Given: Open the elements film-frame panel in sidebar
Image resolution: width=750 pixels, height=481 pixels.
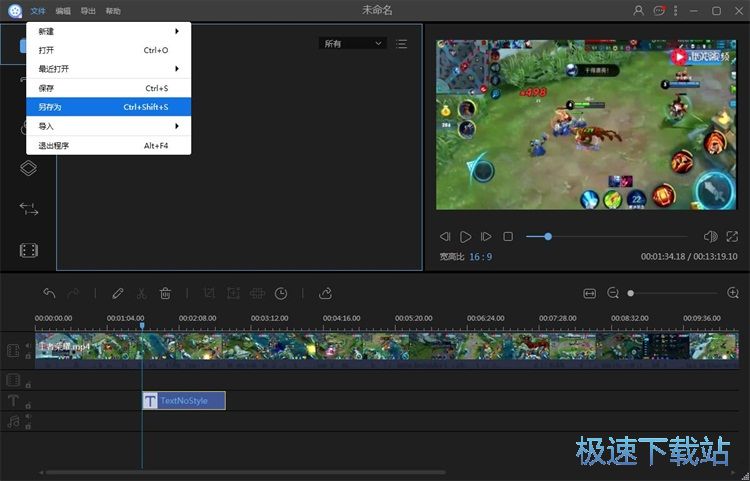Looking at the screenshot, I should [x=28, y=250].
